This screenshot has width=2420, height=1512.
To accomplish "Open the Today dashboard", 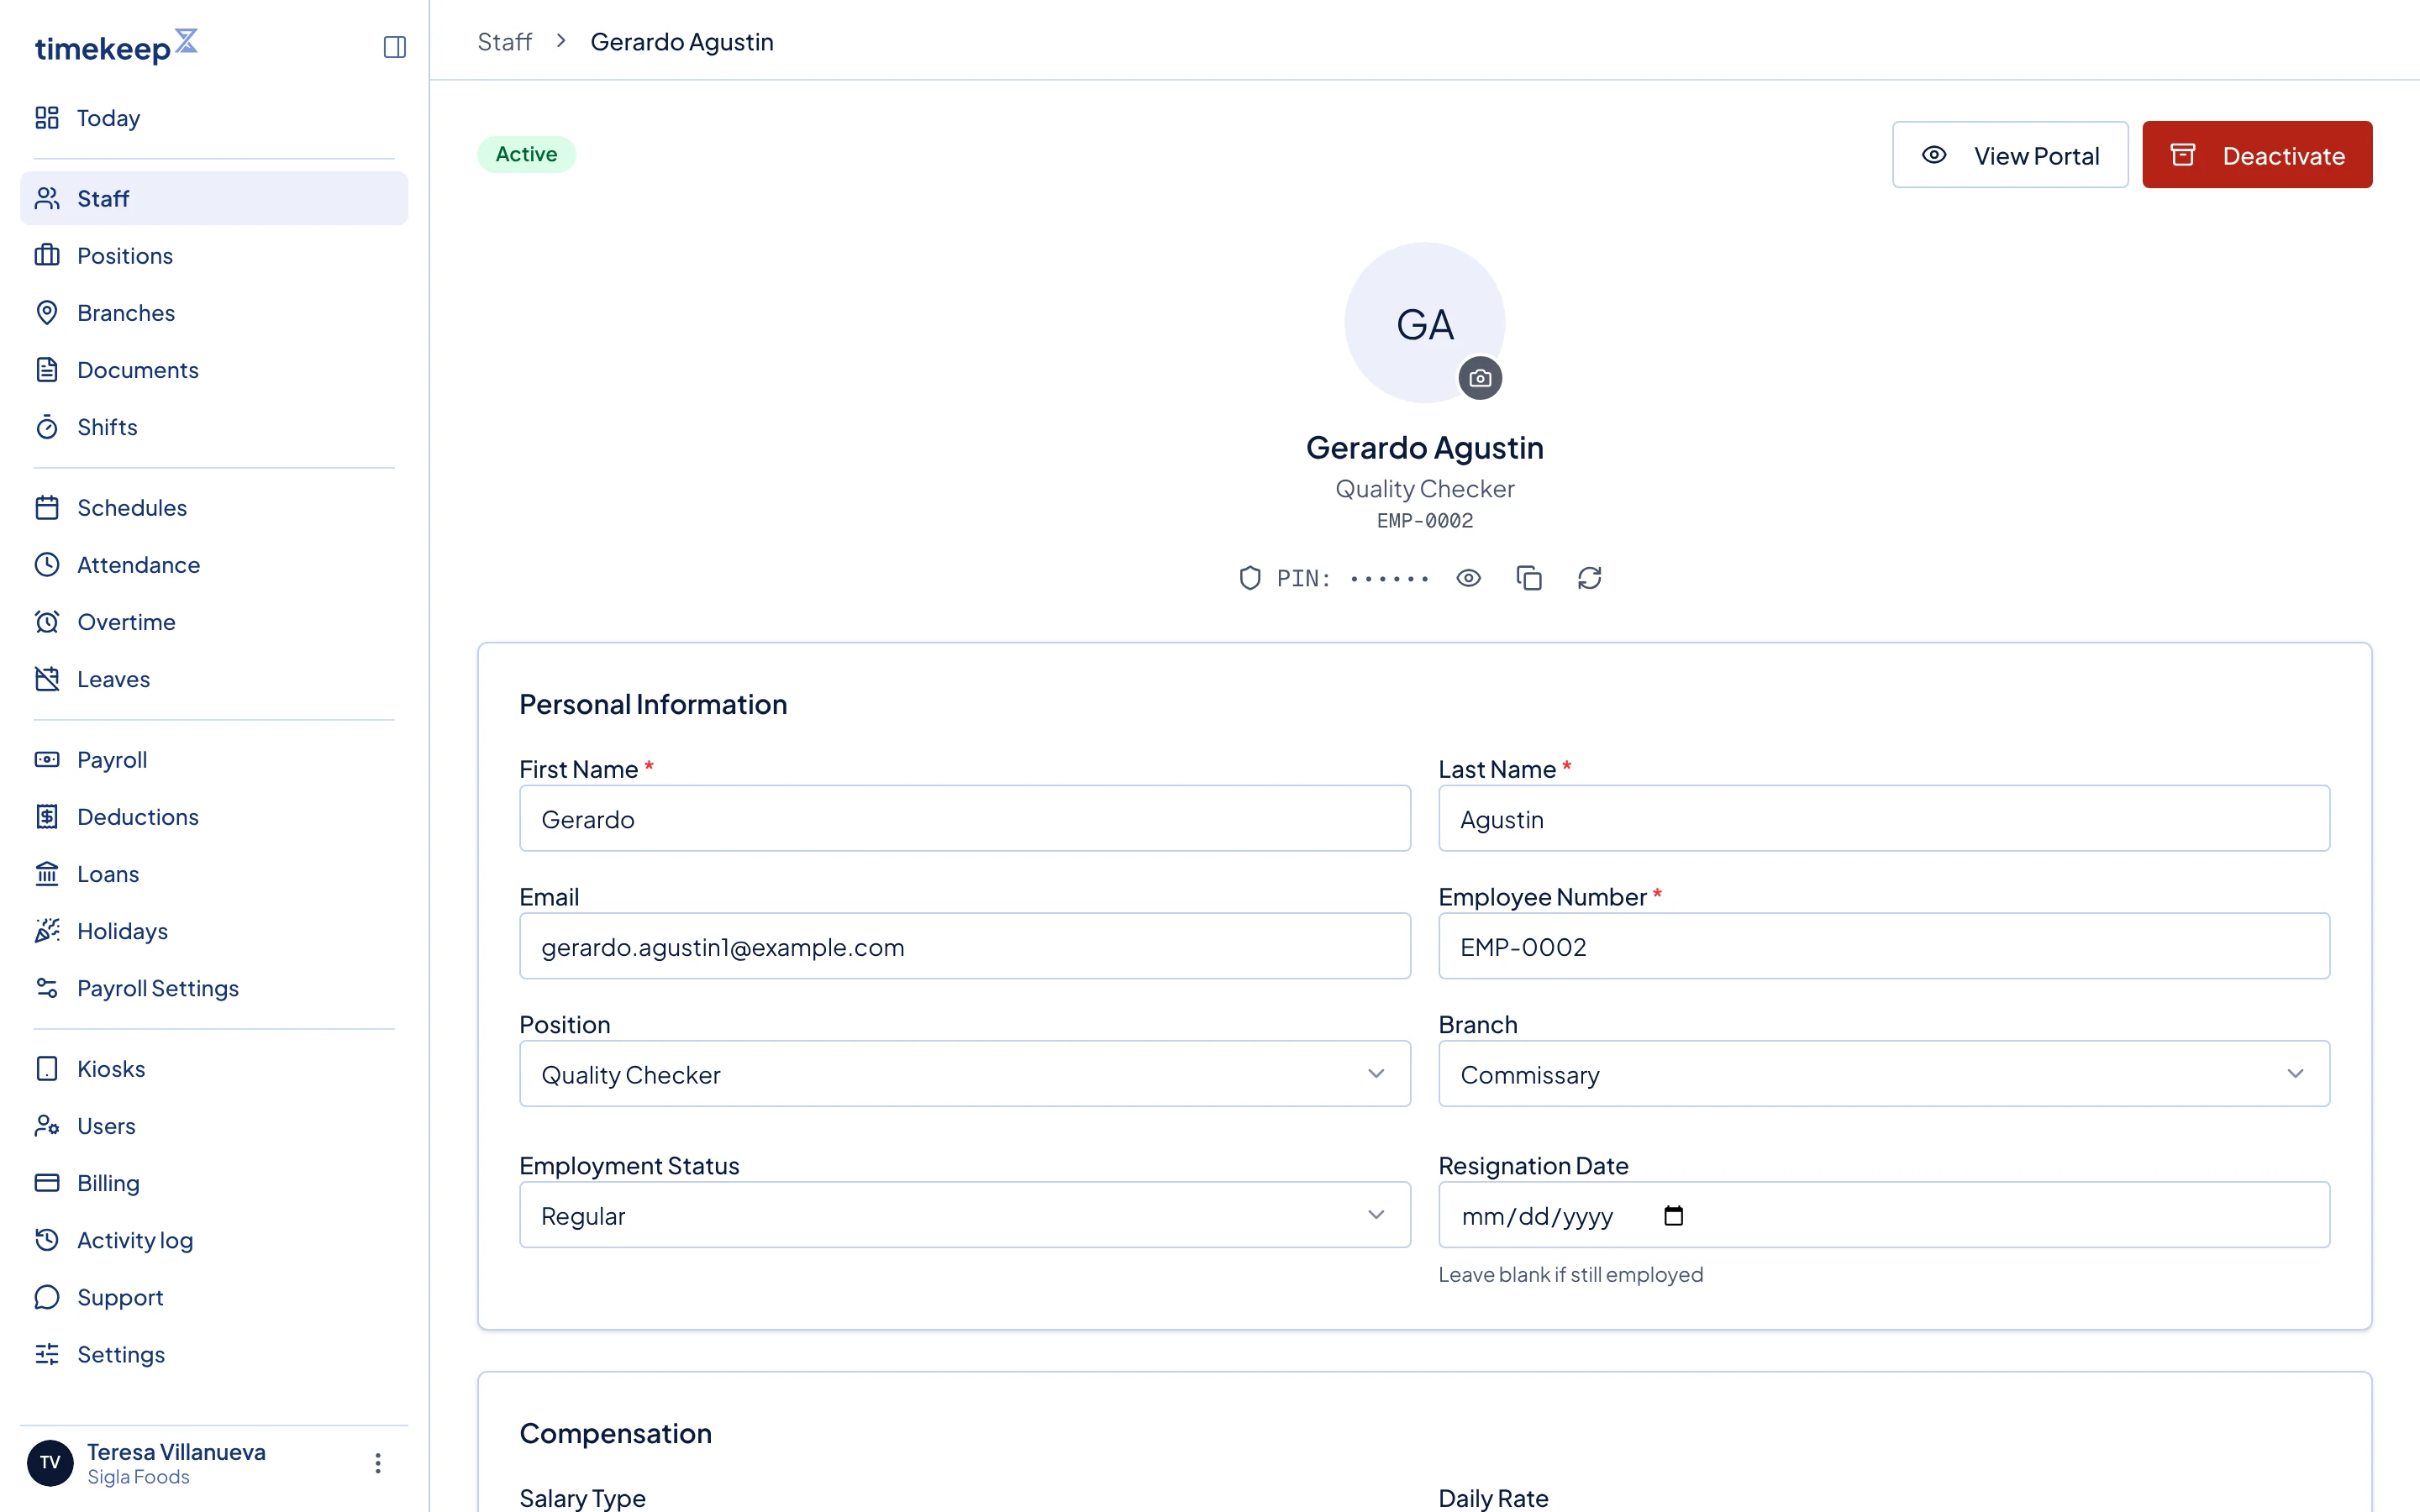I will 214,118.
